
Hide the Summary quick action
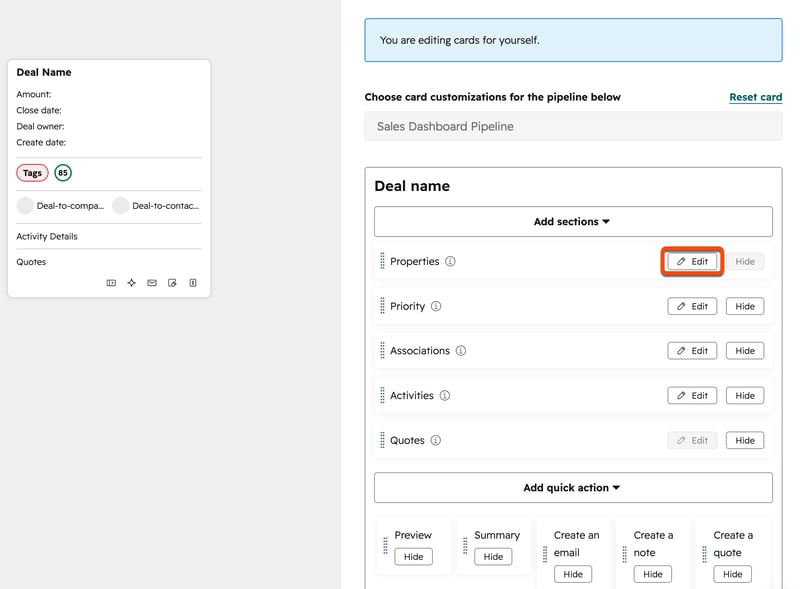point(493,556)
